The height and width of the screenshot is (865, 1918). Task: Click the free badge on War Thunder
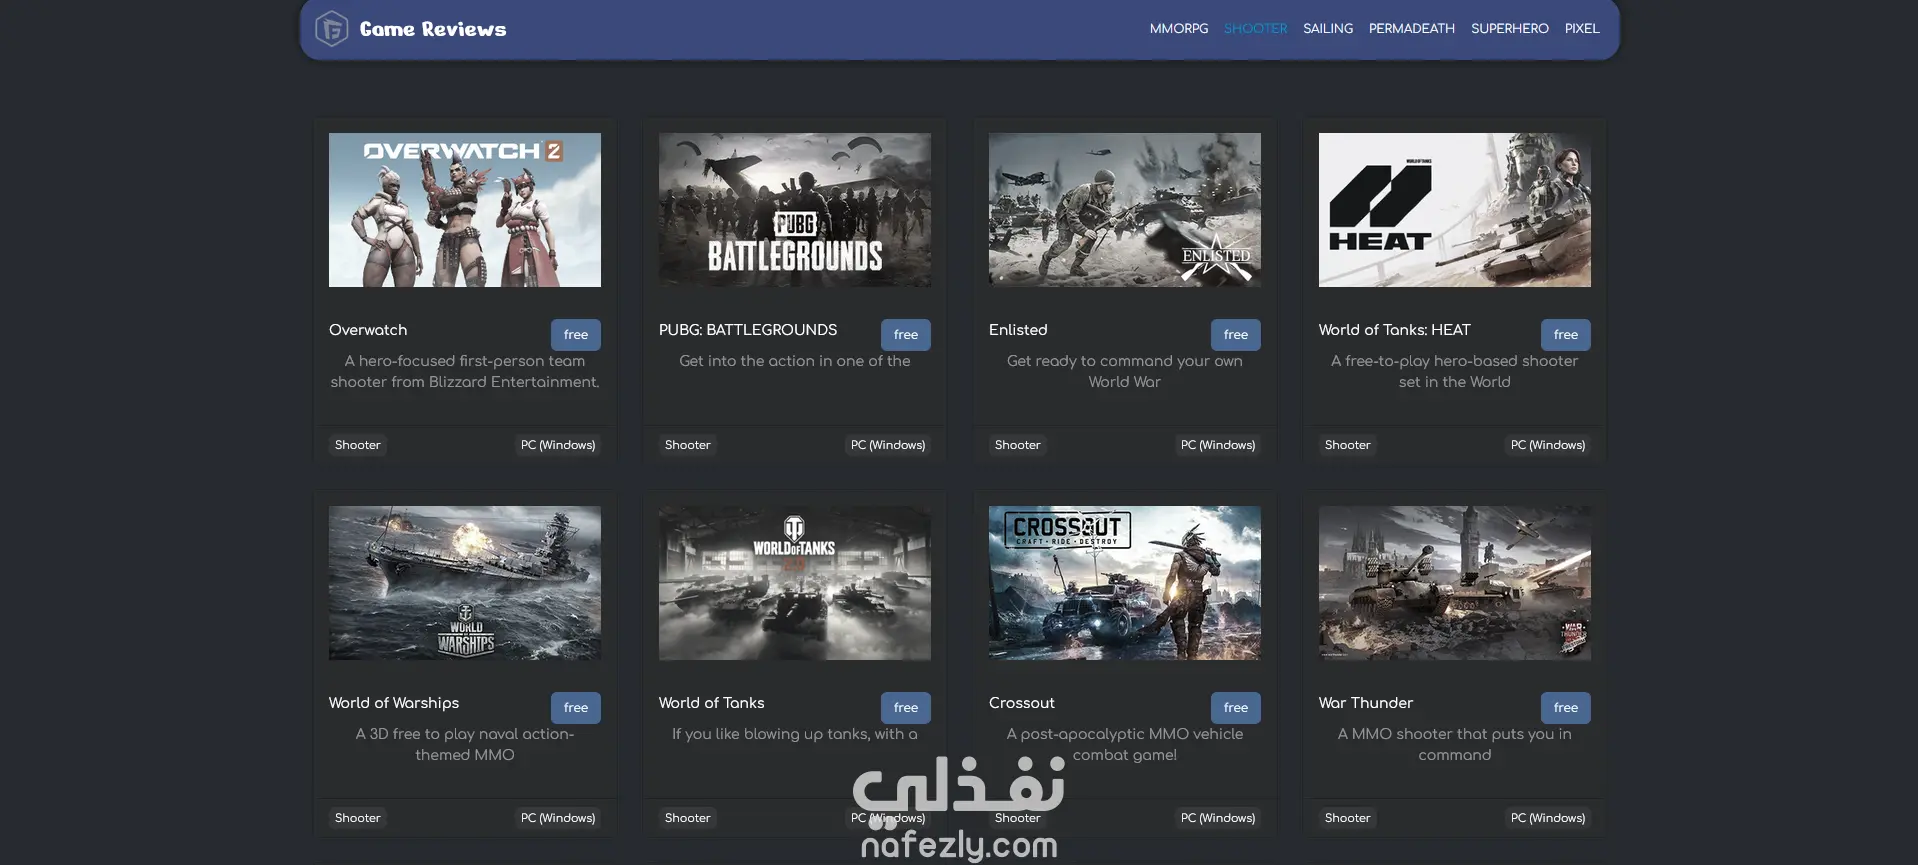tap(1566, 708)
